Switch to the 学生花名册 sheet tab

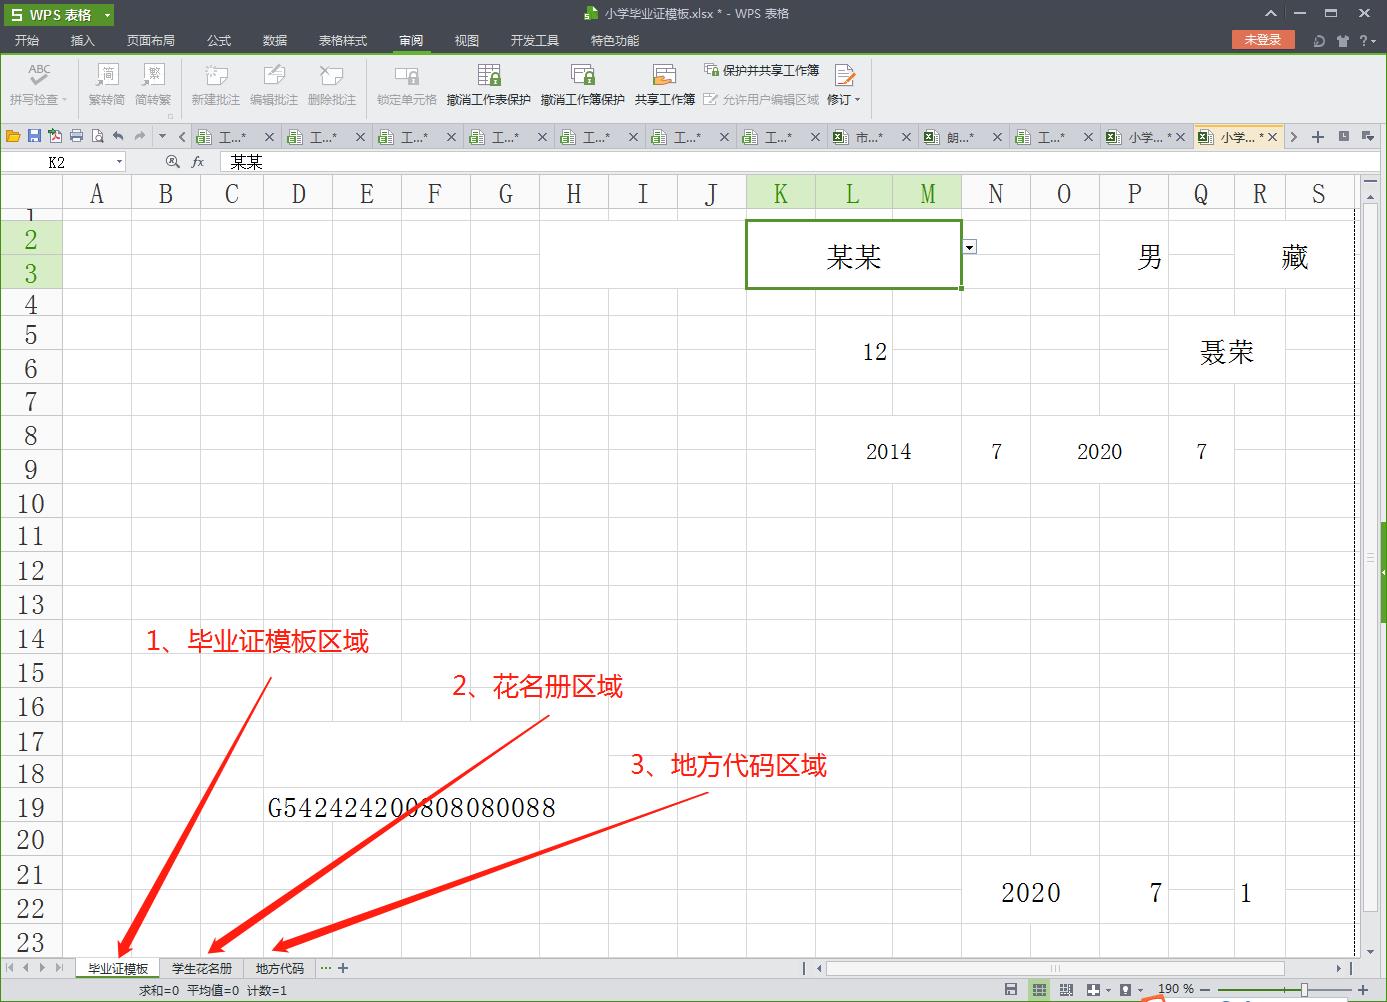pyautogui.click(x=201, y=968)
